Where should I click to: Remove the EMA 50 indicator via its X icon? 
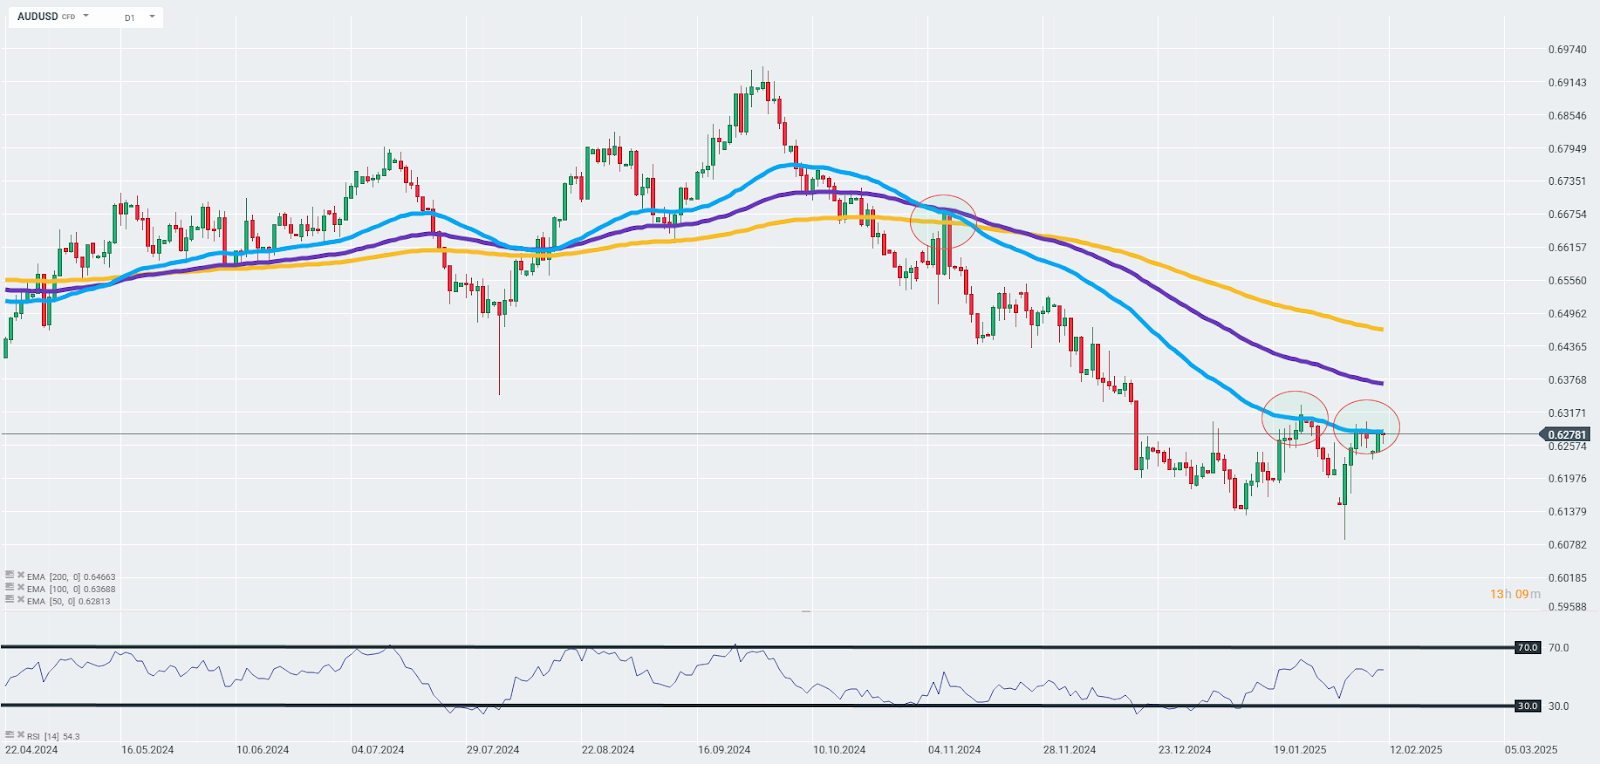coord(21,599)
